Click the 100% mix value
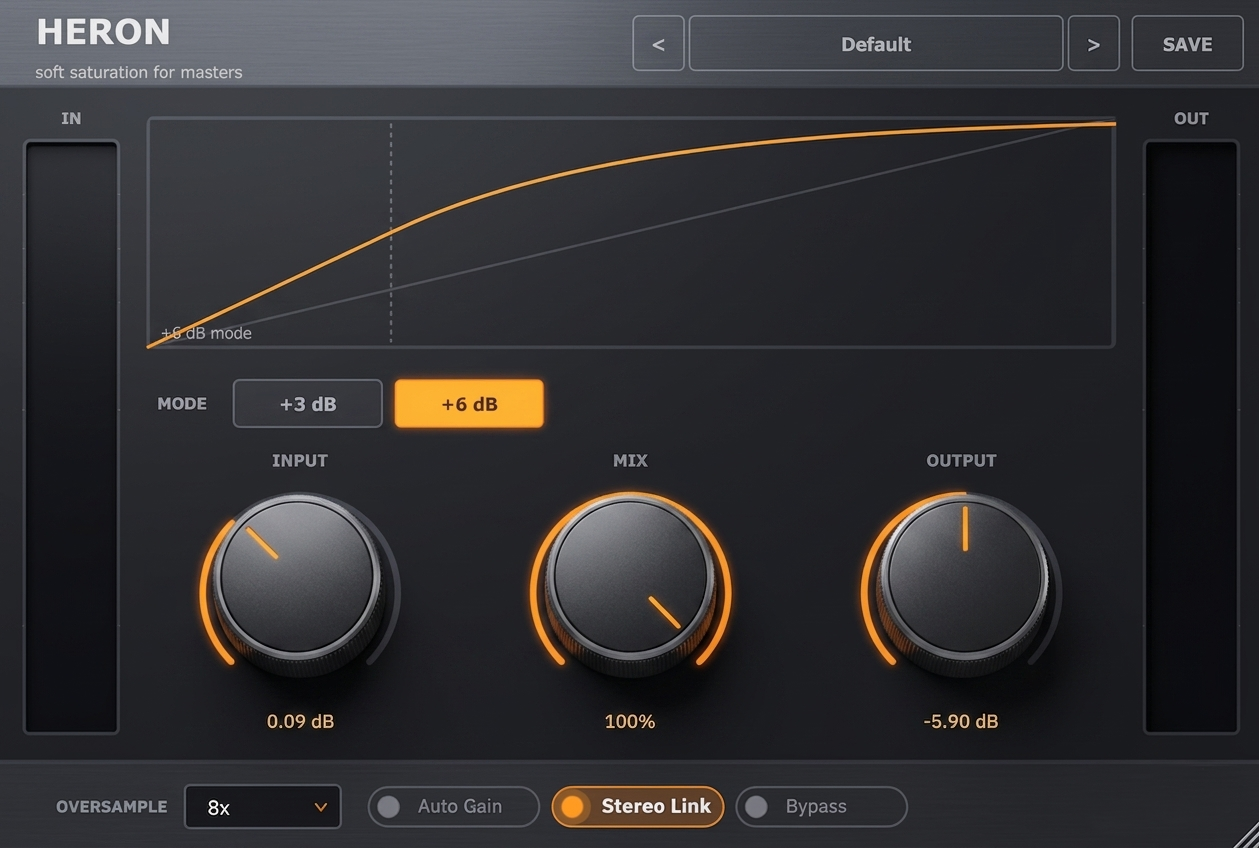Screen dimensions: 1259x848 pos(630,721)
